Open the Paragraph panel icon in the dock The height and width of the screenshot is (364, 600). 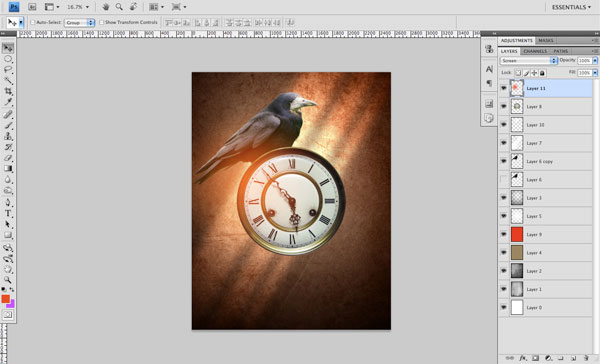tap(489, 83)
